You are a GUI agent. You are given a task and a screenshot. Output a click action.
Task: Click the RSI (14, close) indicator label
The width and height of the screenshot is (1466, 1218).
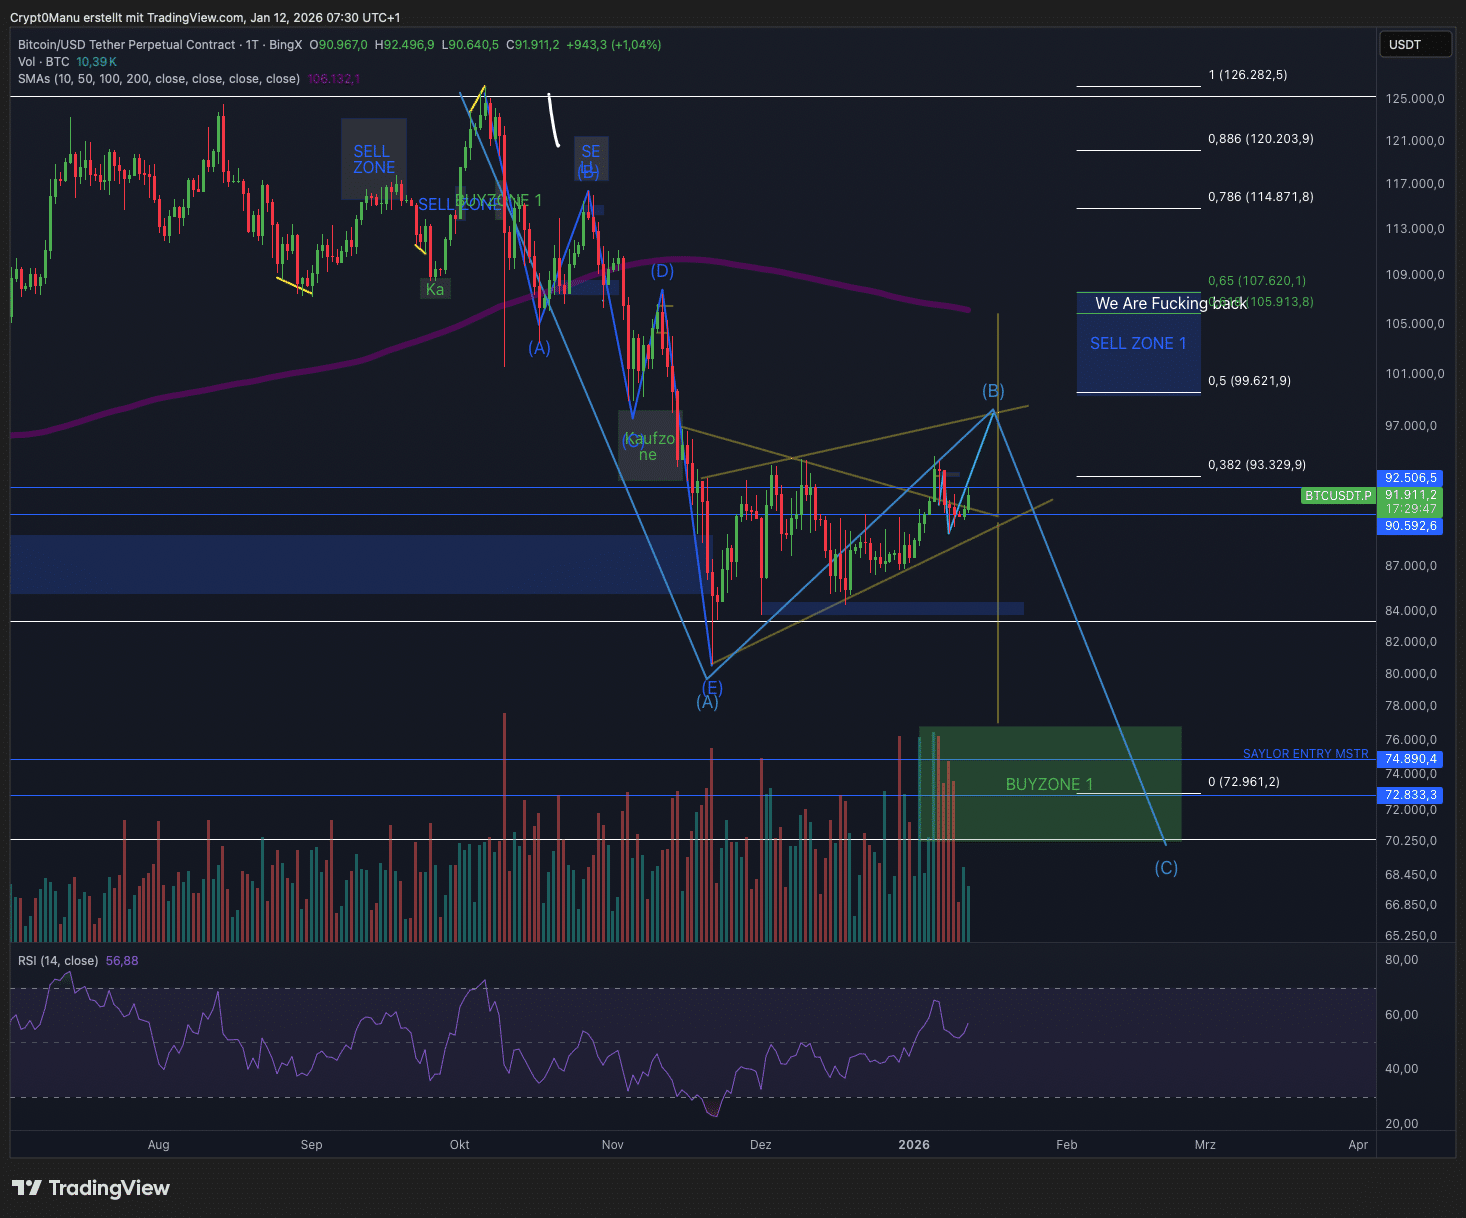(58, 961)
